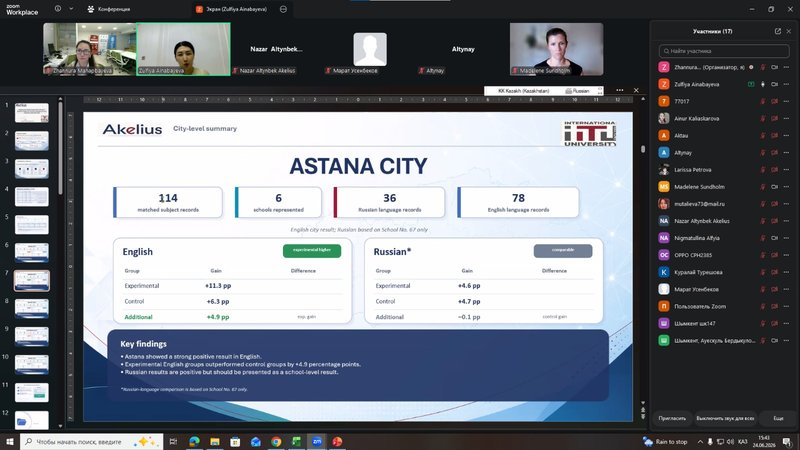Toggle video for Zulfiya Ainabayeva in list
800x450 pixels.
point(774,84)
